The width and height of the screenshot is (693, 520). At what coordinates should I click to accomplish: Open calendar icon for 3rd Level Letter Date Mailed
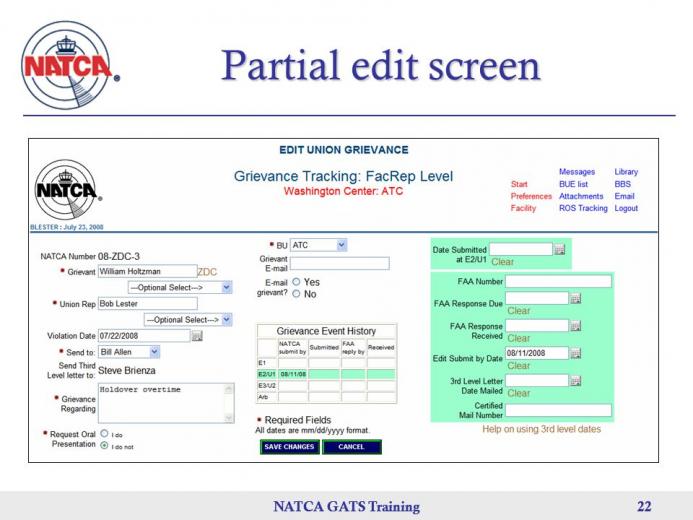point(575,380)
